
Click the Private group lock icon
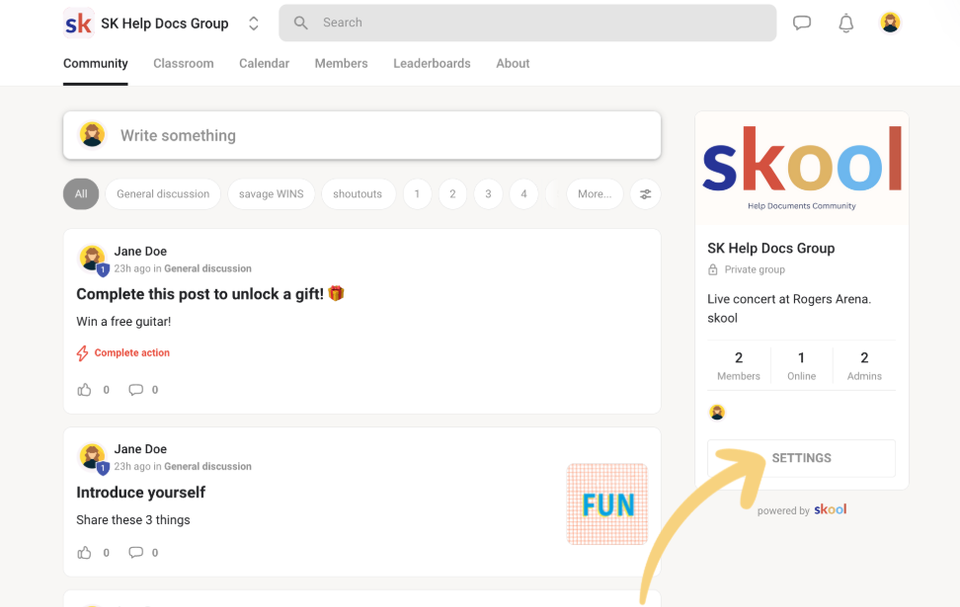[x=713, y=270]
